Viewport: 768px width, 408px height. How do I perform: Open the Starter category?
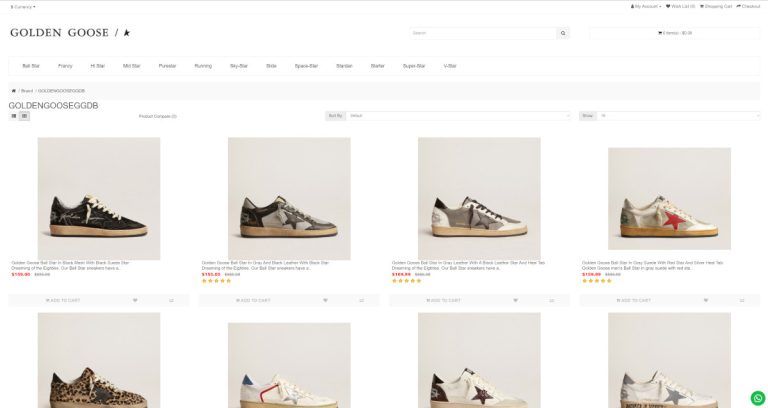point(378,66)
